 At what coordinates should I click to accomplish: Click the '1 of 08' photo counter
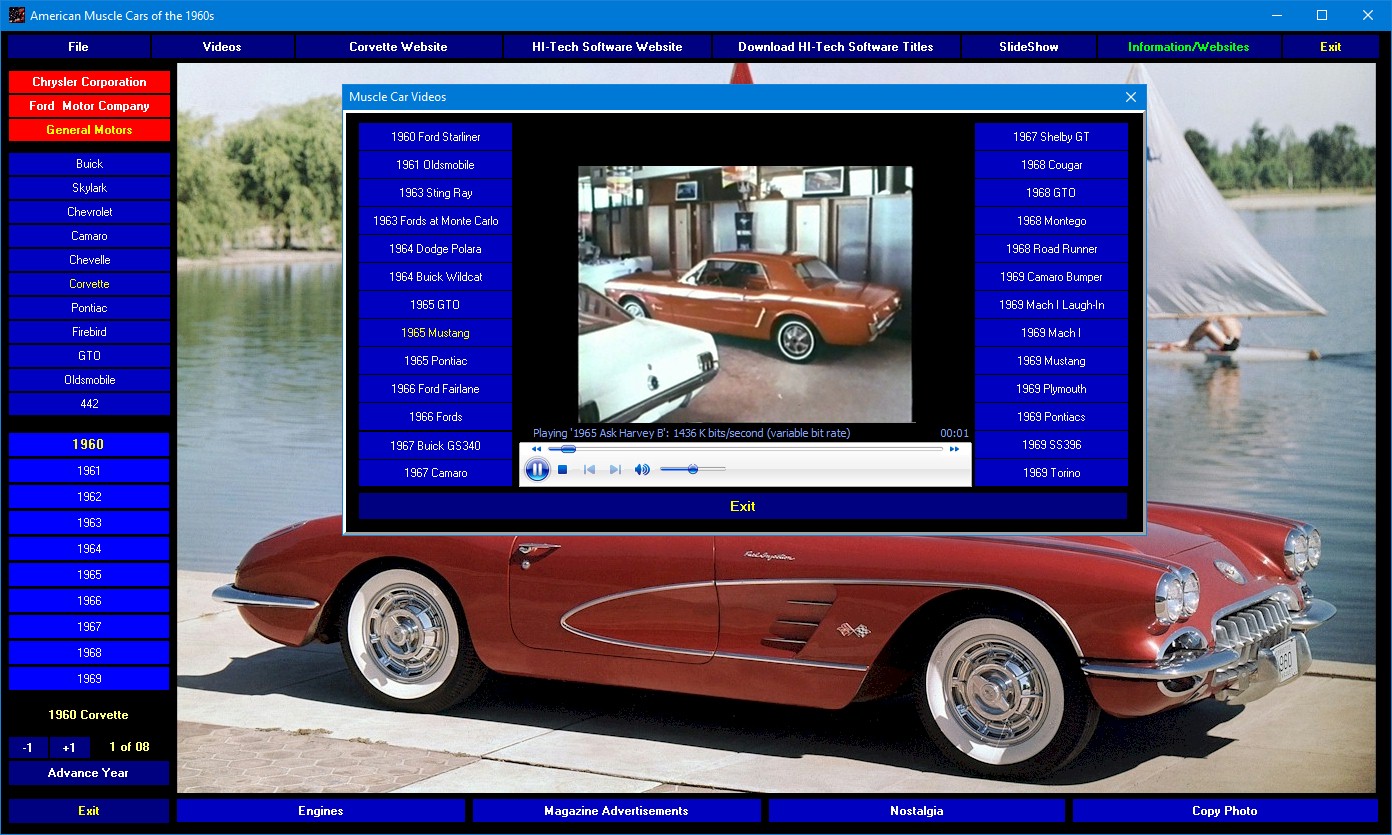[129, 747]
